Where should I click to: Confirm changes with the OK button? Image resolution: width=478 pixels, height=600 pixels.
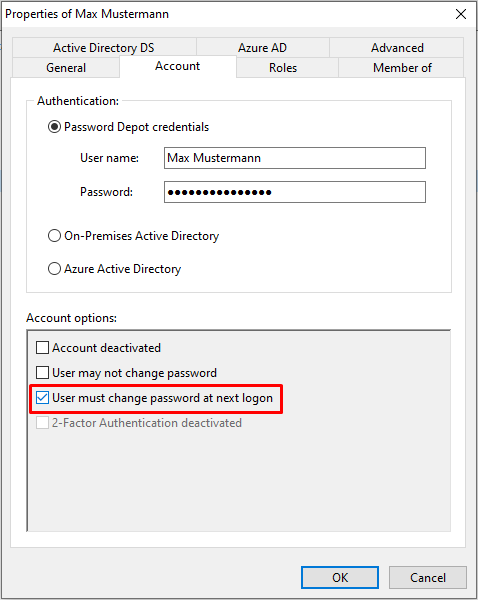pos(340,577)
